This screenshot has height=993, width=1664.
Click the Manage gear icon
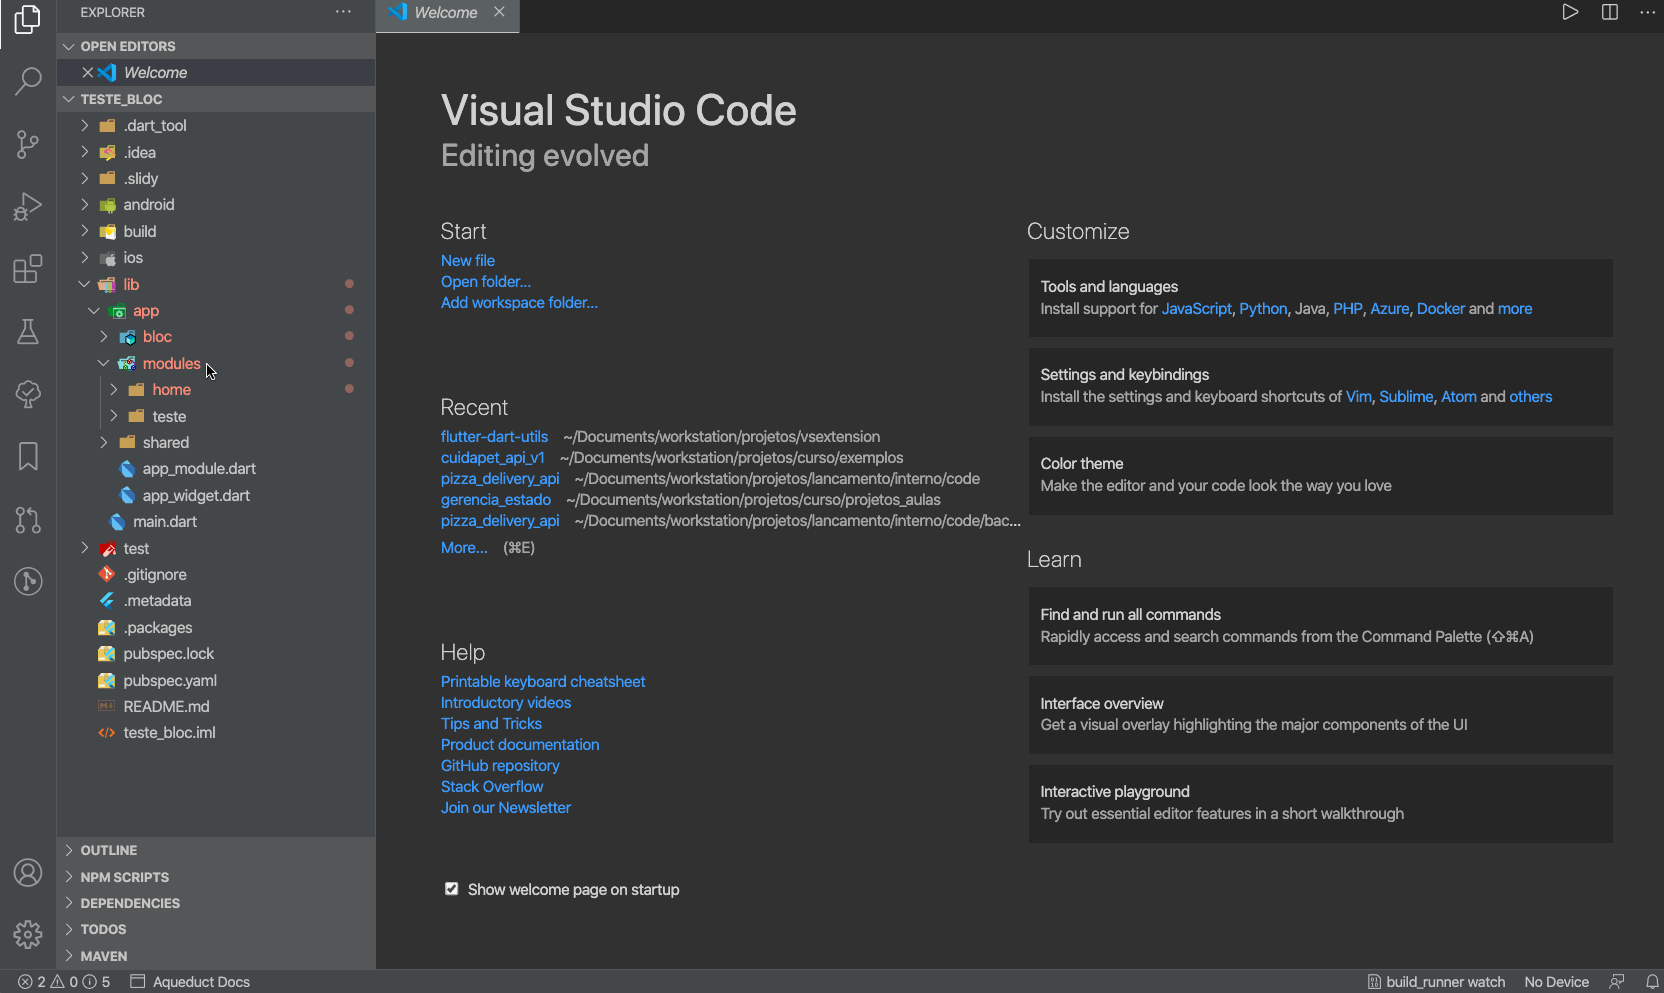(28, 934)
